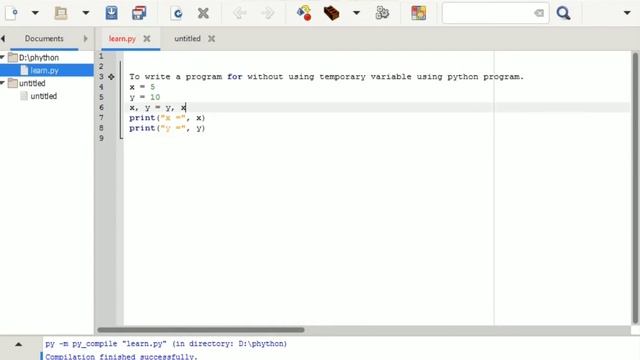Reload the current file
The height and width of the screenshot is (360, 640).
[177, 13]
